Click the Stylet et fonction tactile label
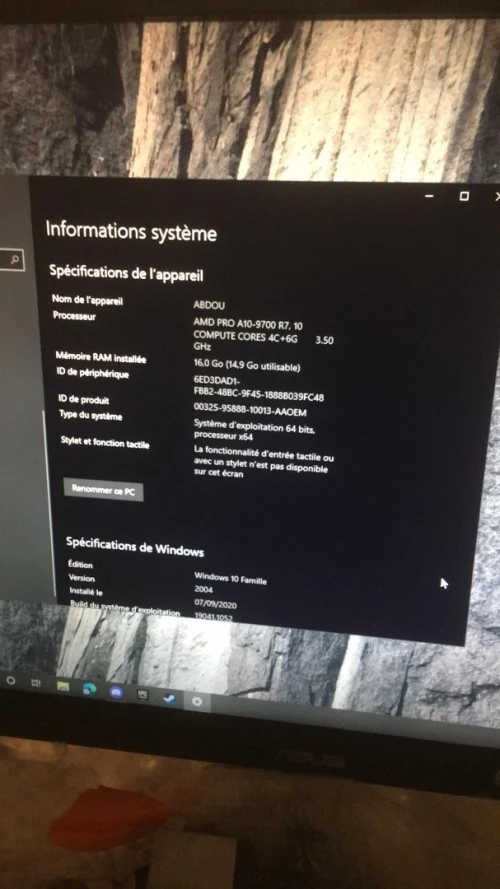The width and height of the screenshot is (500, 889). pos(105,442)
